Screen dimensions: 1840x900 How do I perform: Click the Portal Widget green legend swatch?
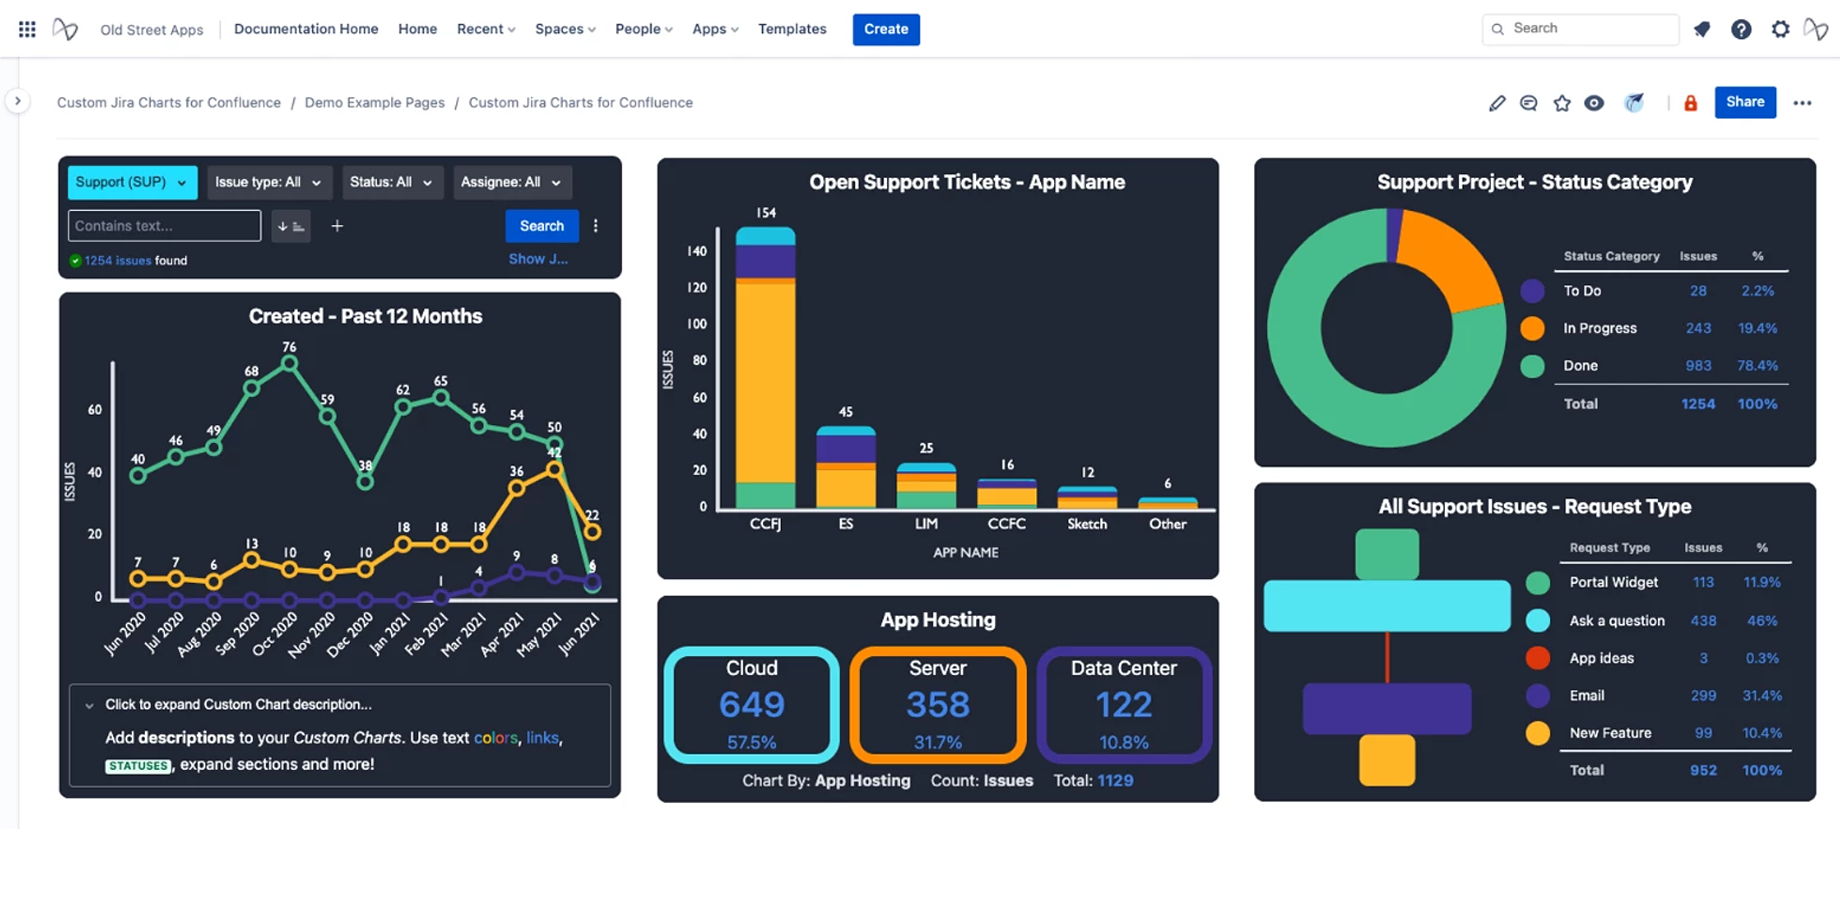coord(1538,583)
